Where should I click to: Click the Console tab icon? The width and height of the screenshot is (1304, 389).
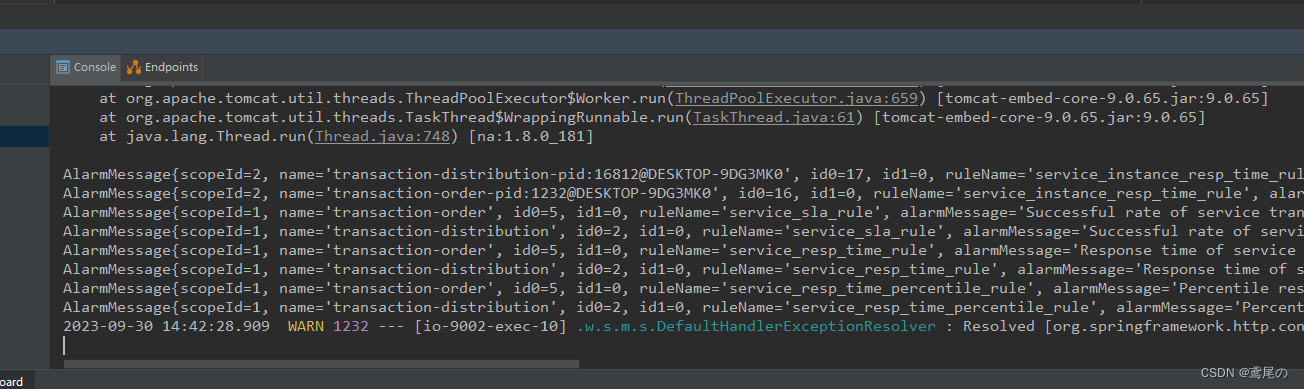click(63, 67)
